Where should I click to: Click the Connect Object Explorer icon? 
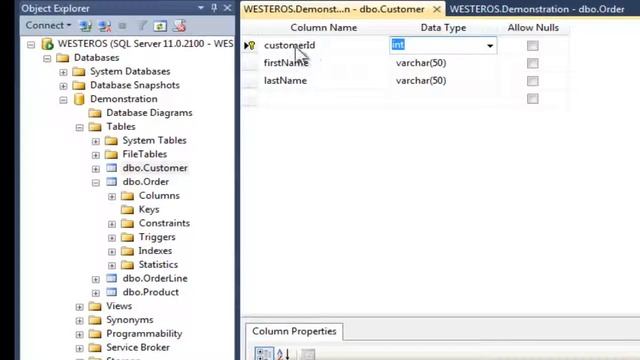[86, 26]
